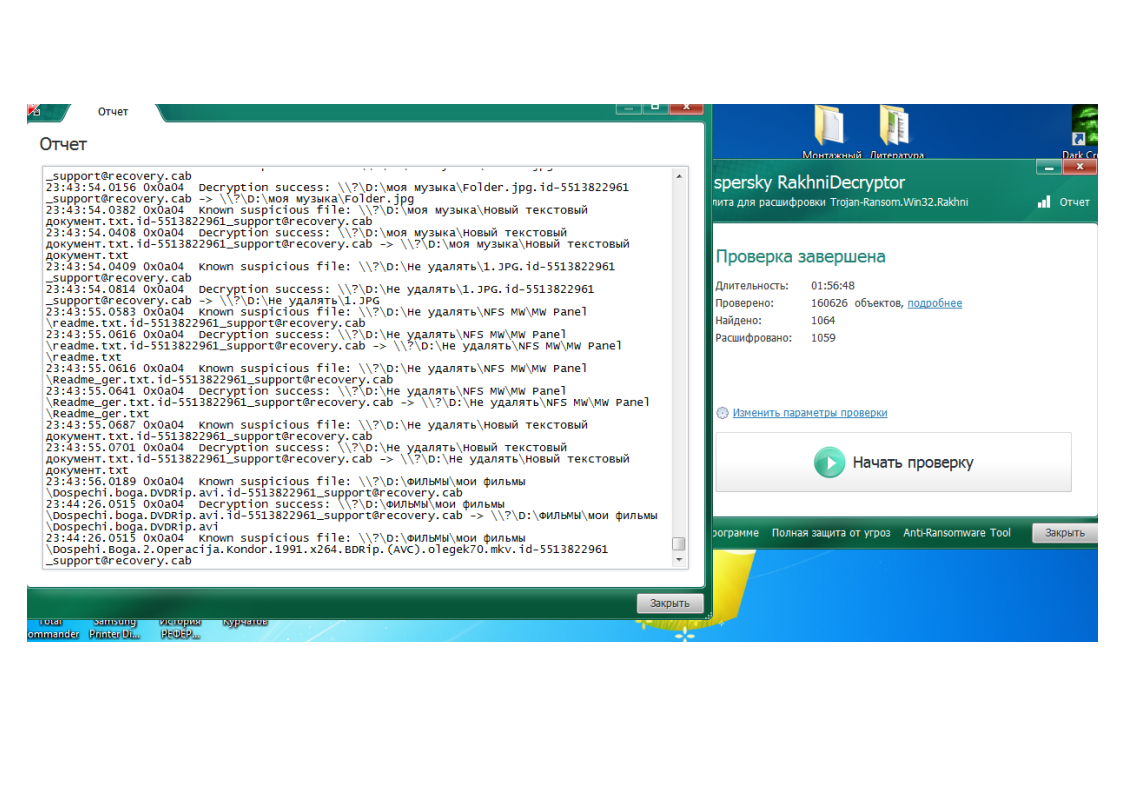This screenshot has width=1122, height=793.
Task: Click Закрыть button in RakhniDecryptor window
Action: click(x=1064, y=532)
